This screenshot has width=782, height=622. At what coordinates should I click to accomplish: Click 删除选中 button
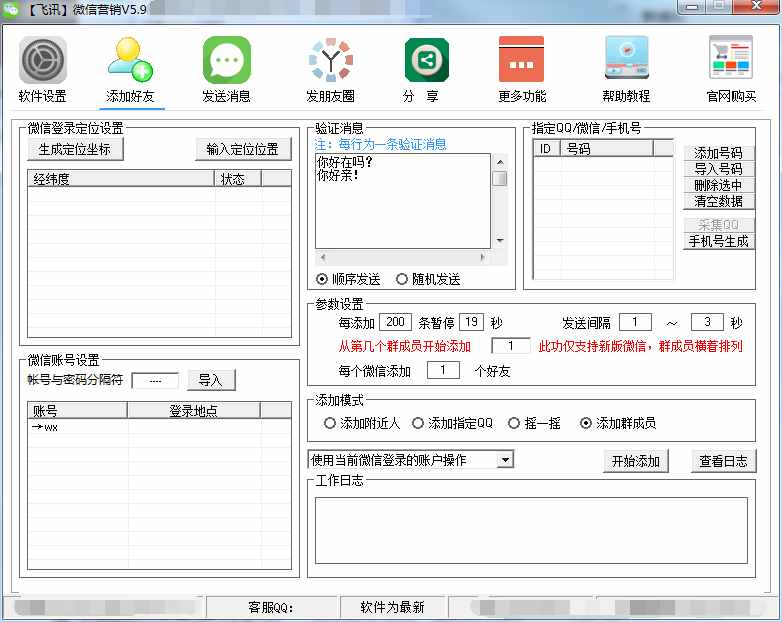tap(718, 185)
